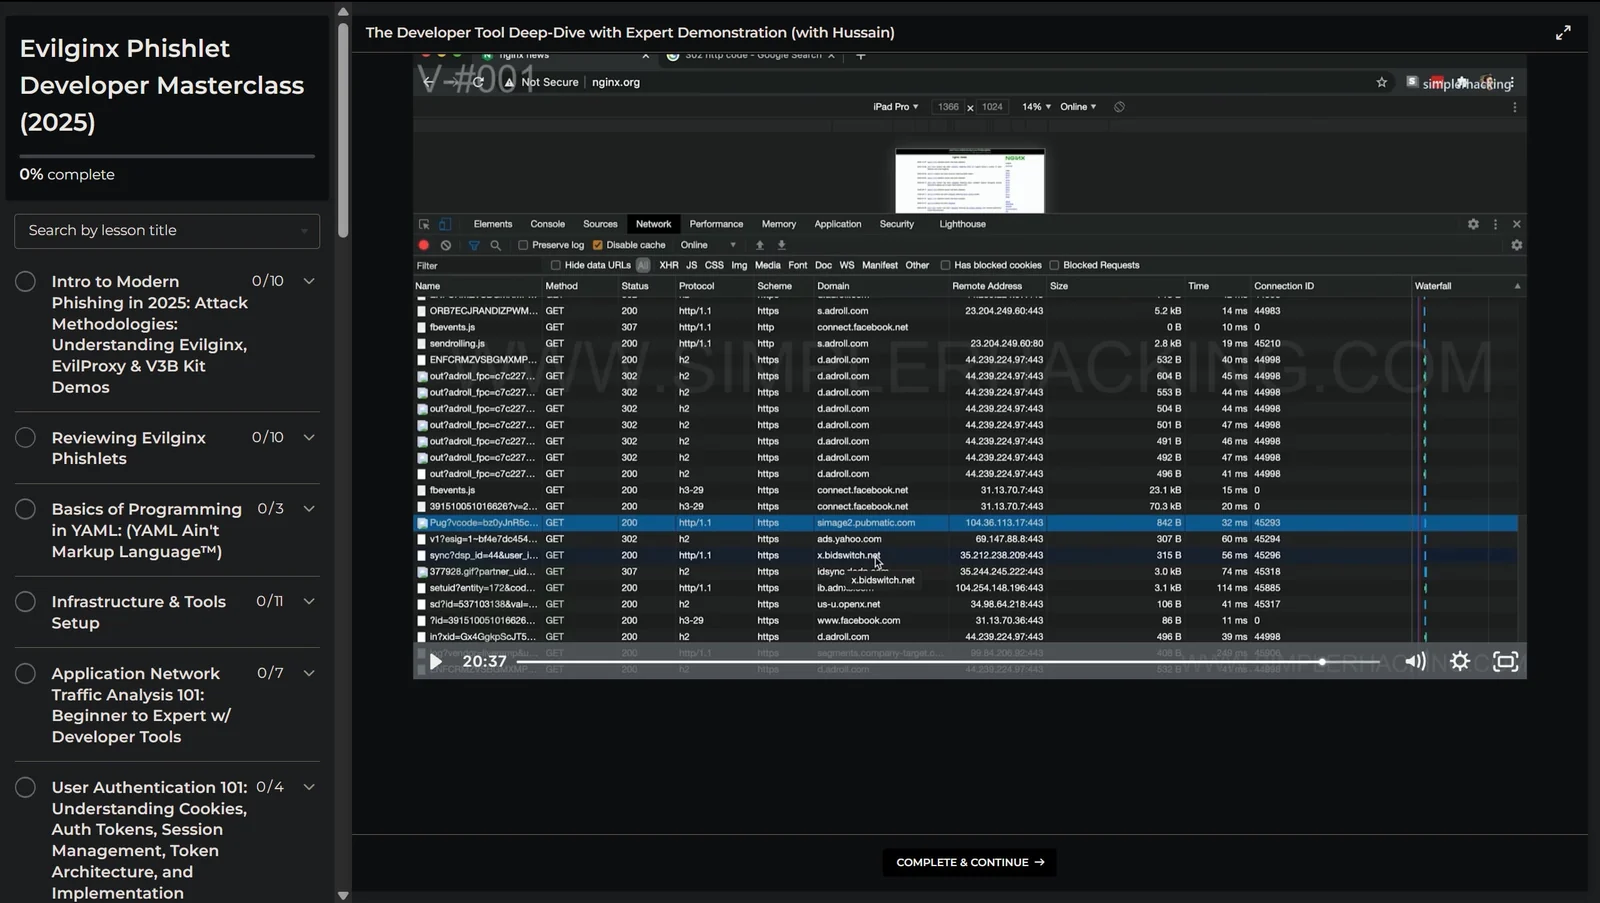This screenshot has height=903, width=1600.
Task: Click the XHR filter in the network panel
Action: (669, 265)
